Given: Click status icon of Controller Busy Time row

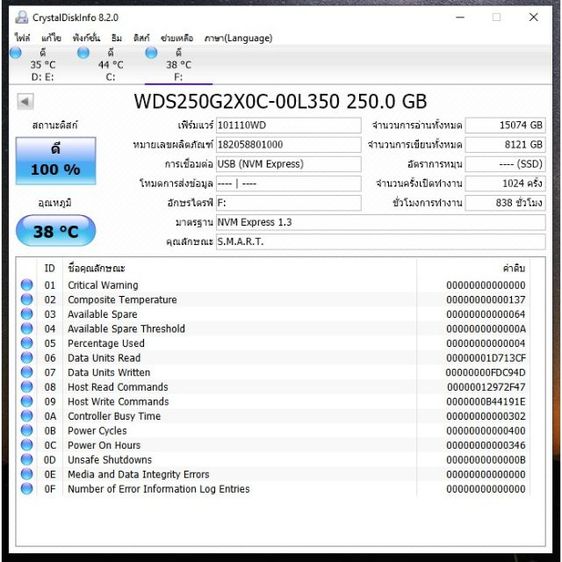Looking at the screenshot, I should click(27, 416).
